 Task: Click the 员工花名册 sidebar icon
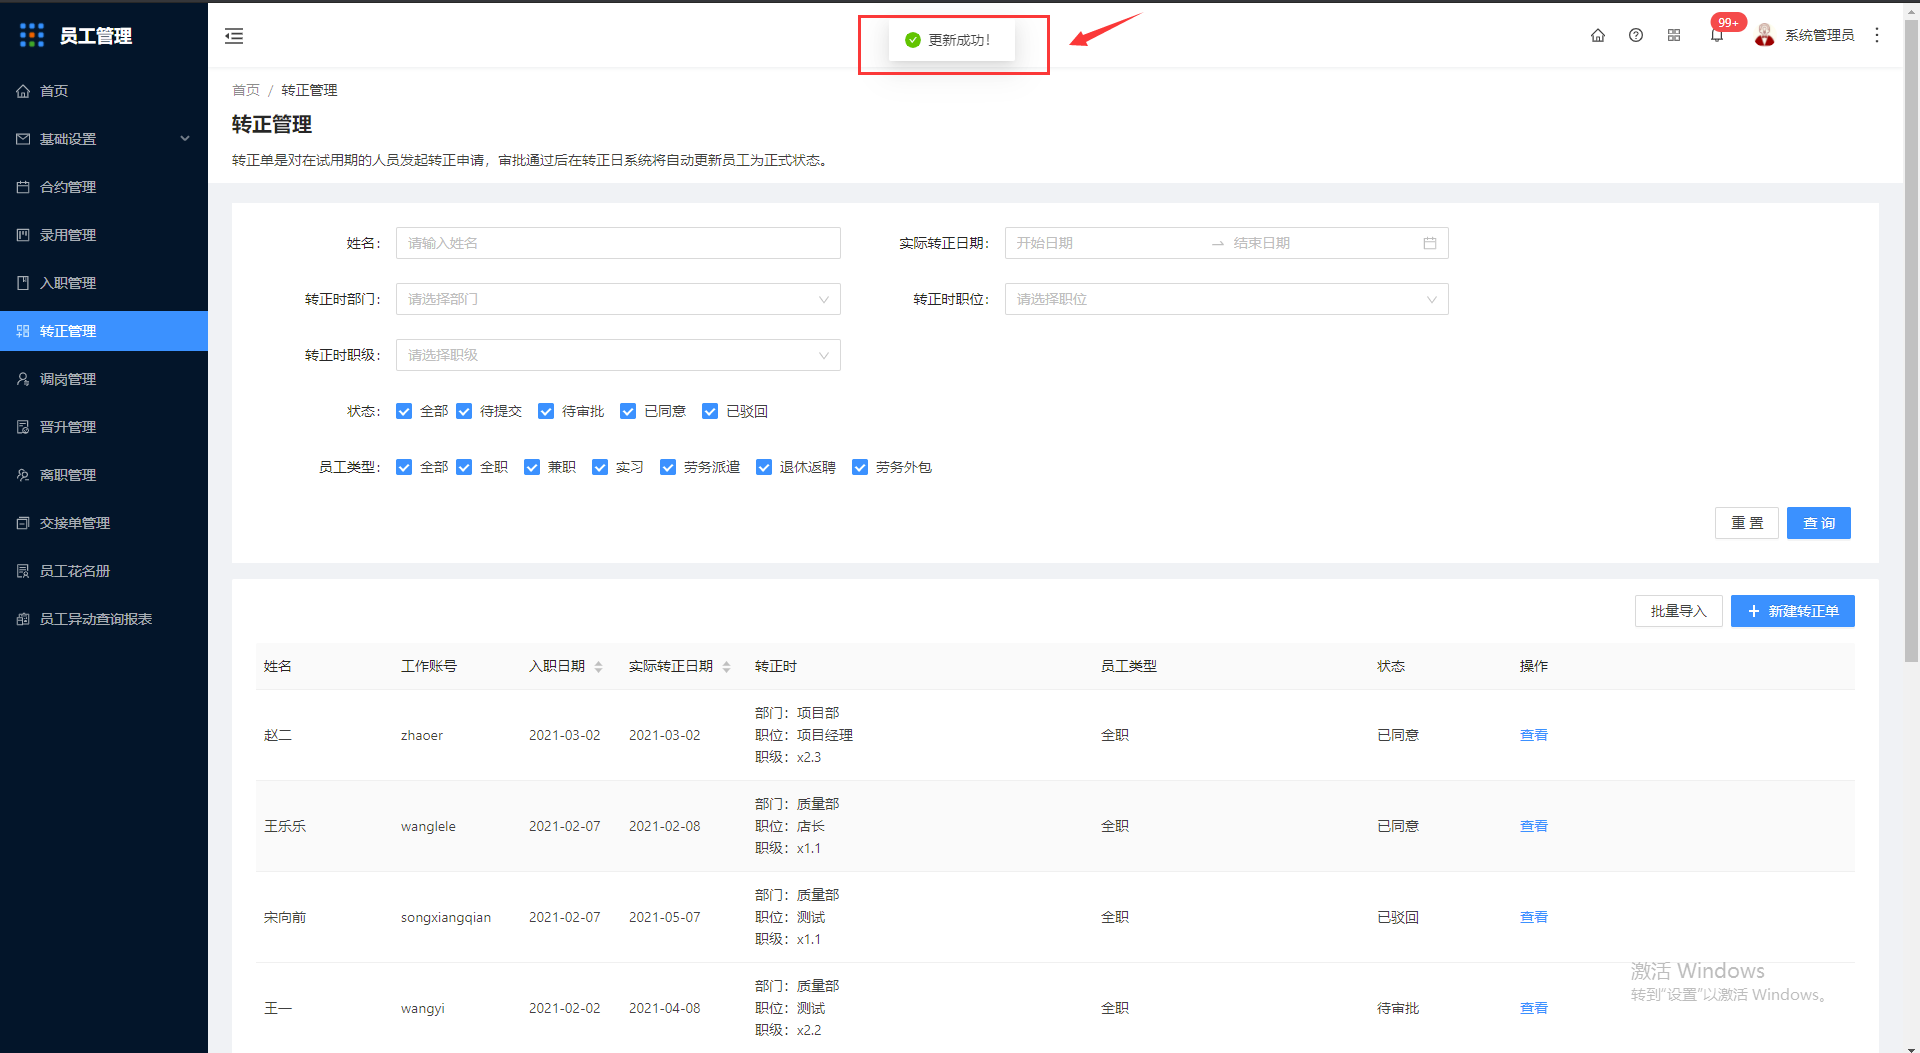pyautogui.click(x=23, y=571)
